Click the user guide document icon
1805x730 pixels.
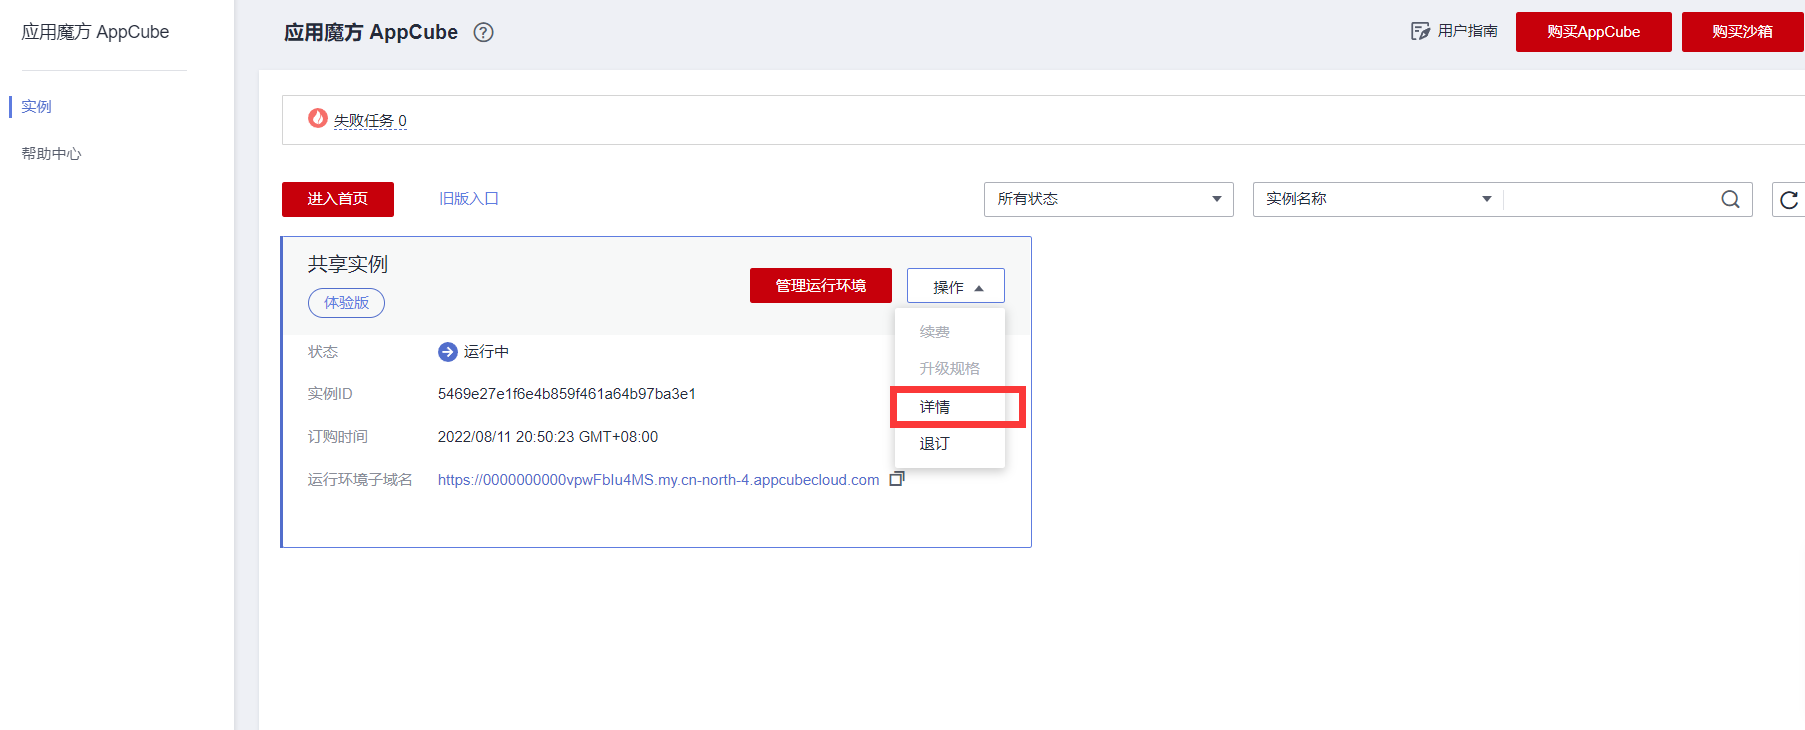[1420, 31]
